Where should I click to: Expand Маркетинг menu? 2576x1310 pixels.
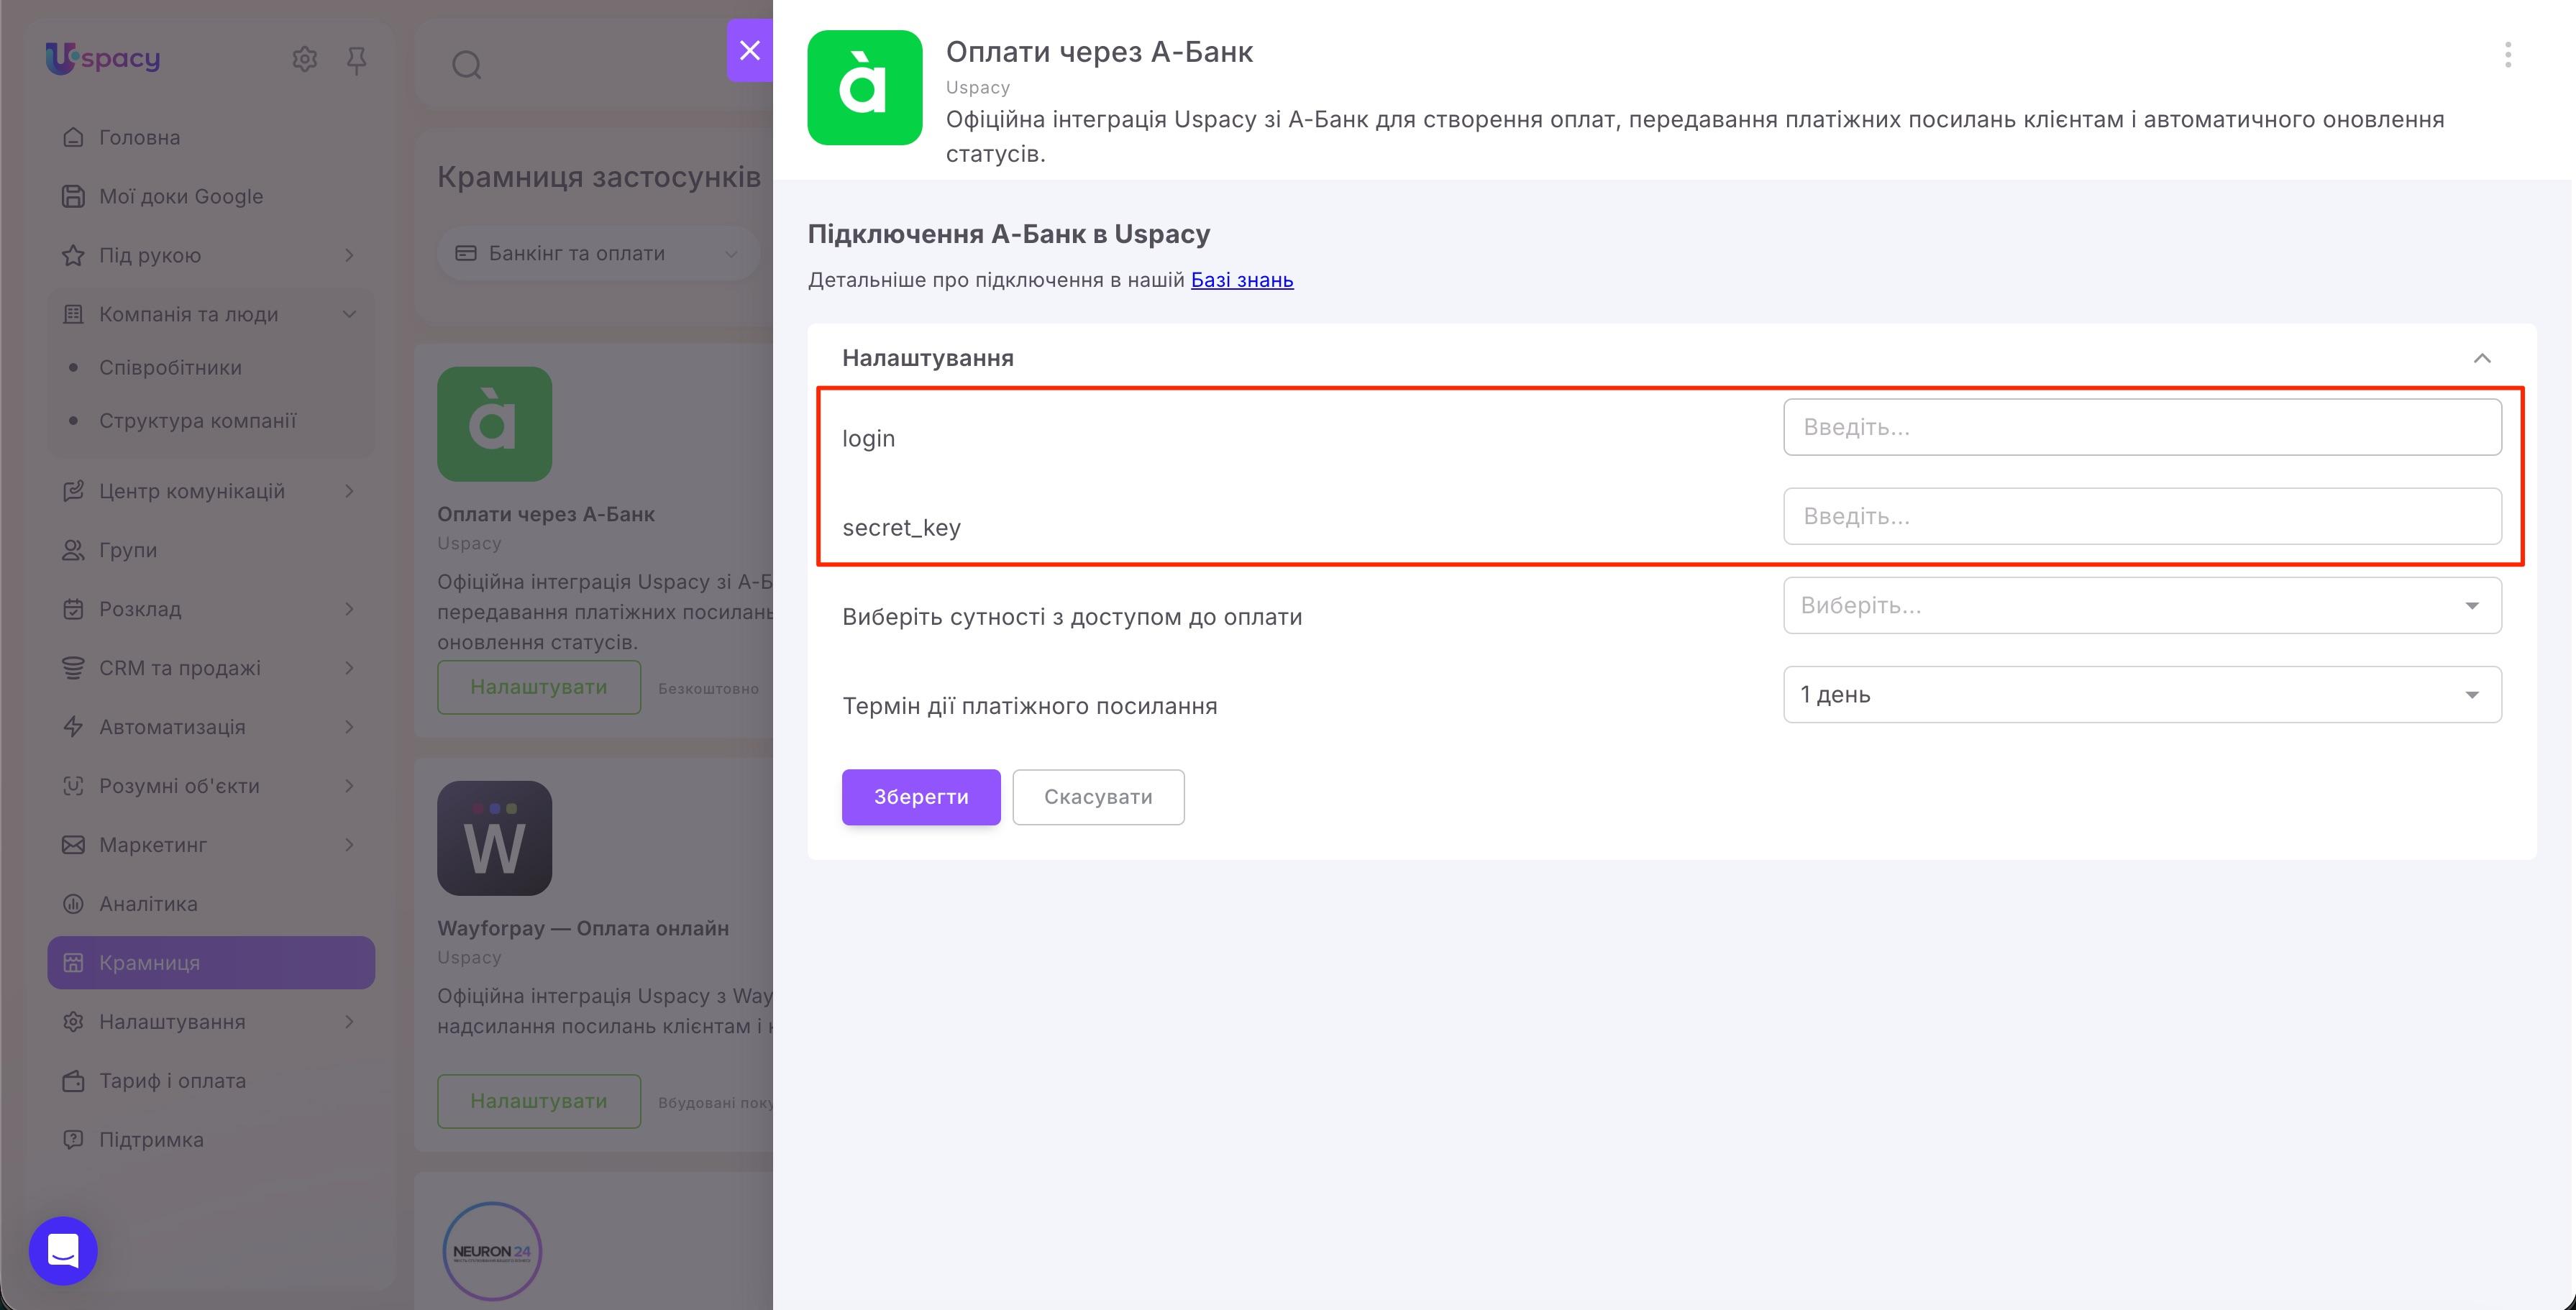pos(211,845)
